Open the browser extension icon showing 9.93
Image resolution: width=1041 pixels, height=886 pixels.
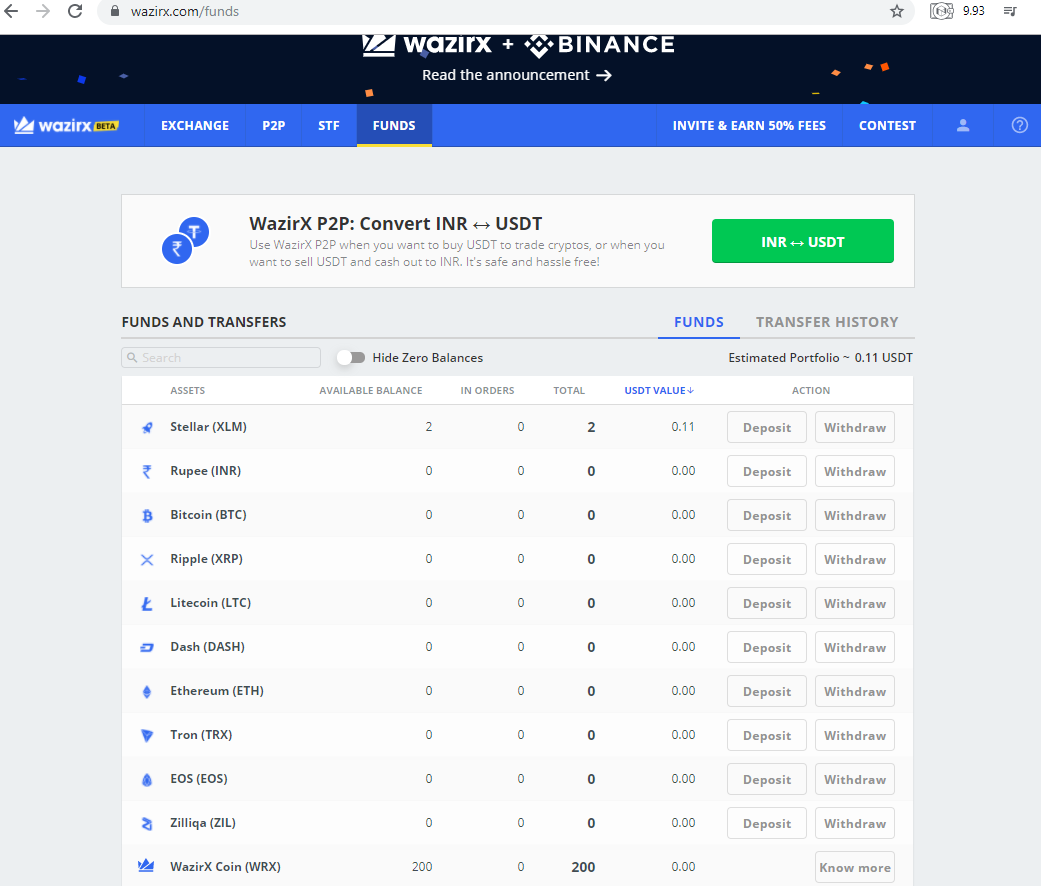tap(941, 11)
